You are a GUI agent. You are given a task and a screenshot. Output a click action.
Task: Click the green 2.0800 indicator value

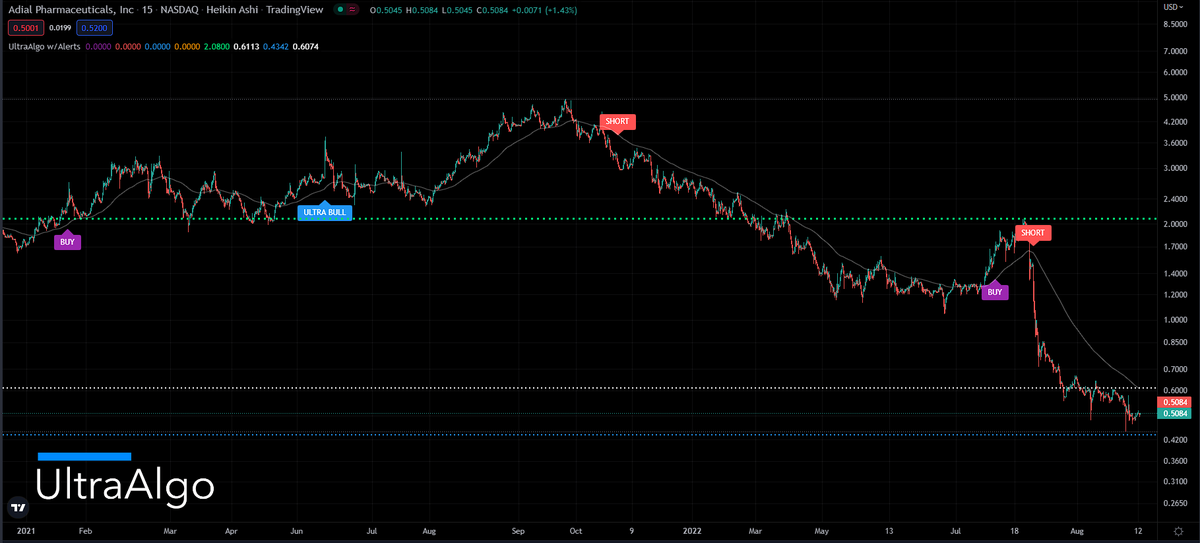pos(215,46)
